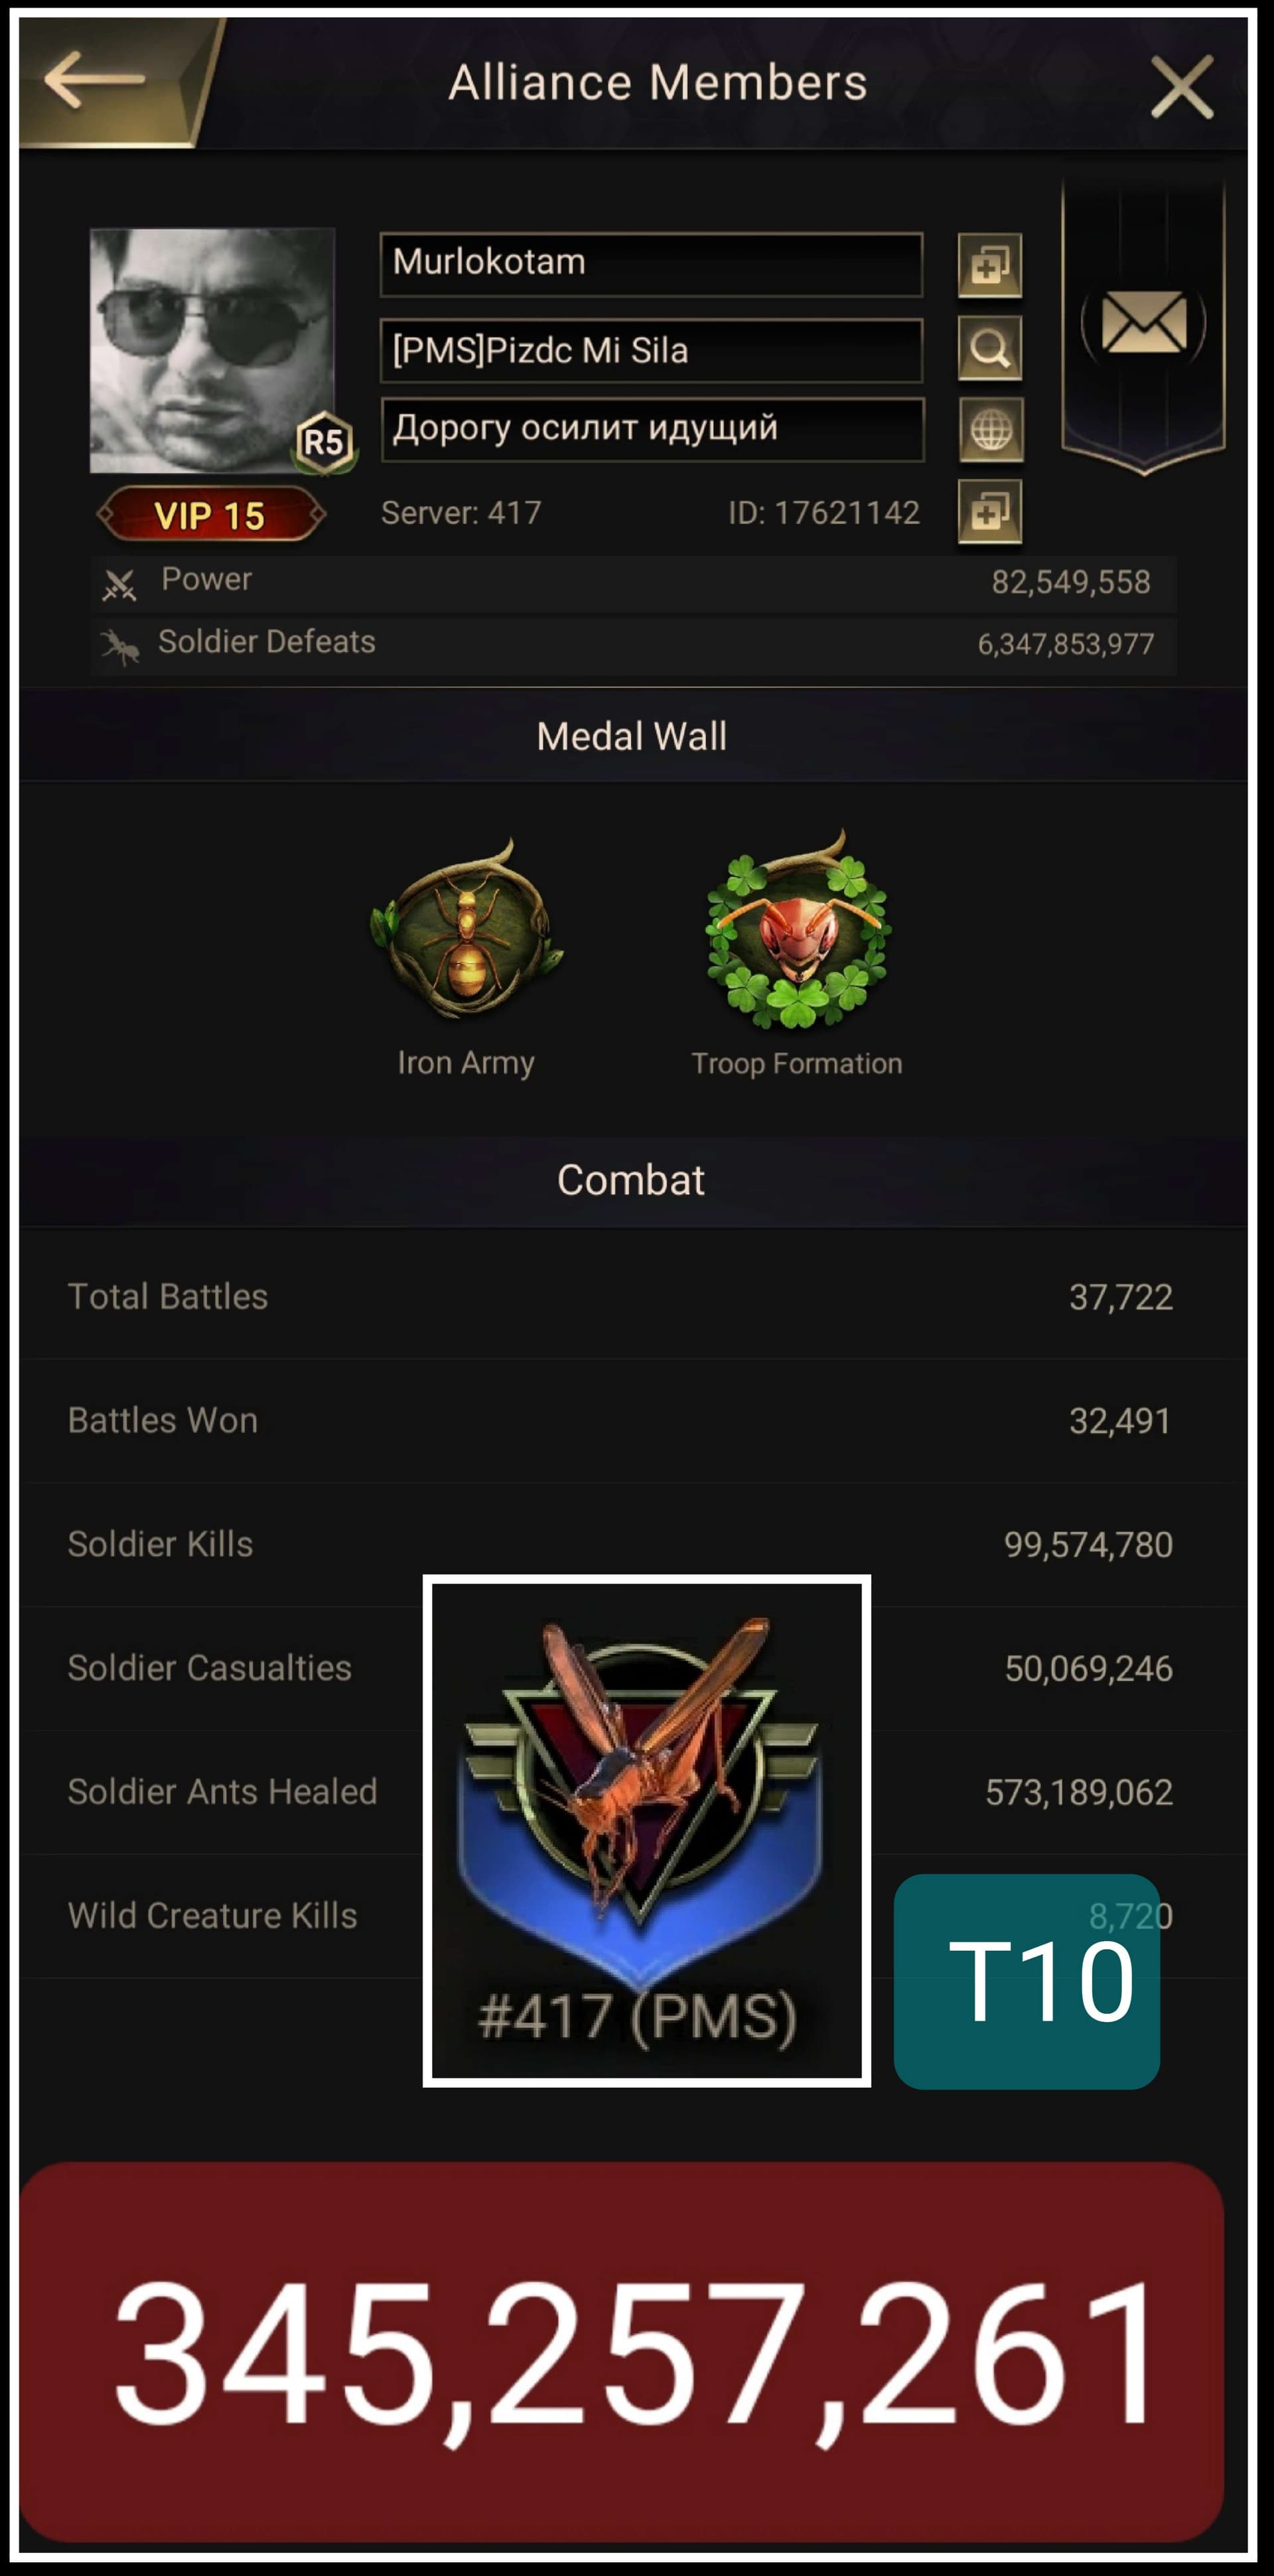Close the Alliance Members panel

tap(1181, 86)
